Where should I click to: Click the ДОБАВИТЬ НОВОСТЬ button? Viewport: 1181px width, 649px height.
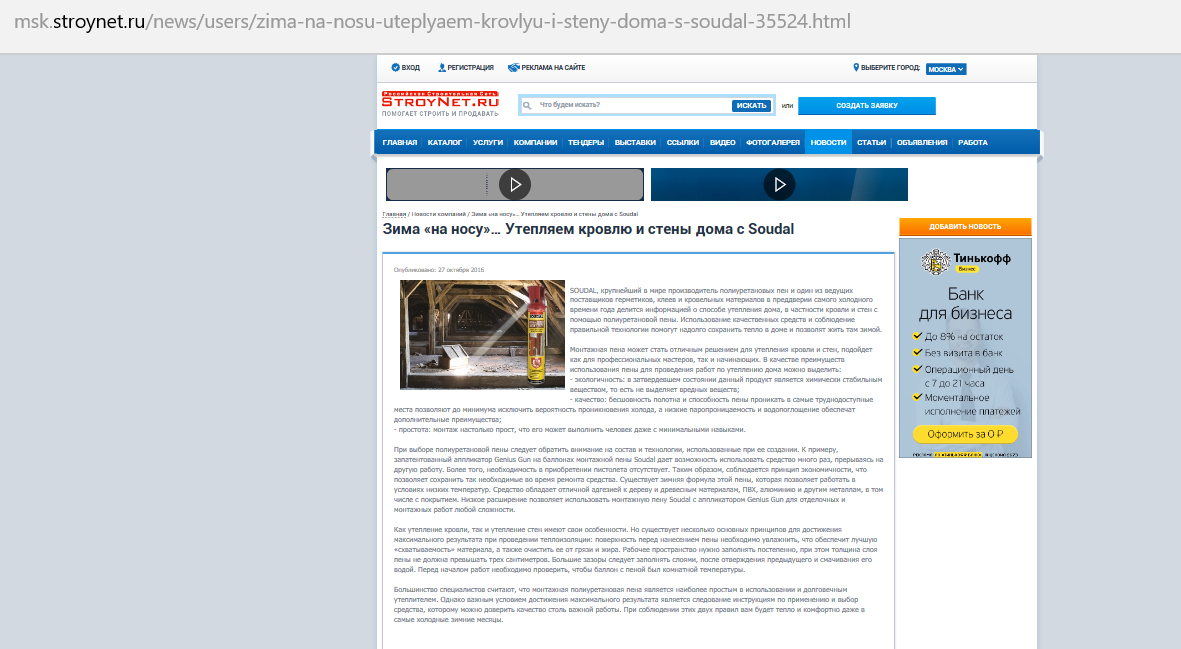tap(965, 227)
